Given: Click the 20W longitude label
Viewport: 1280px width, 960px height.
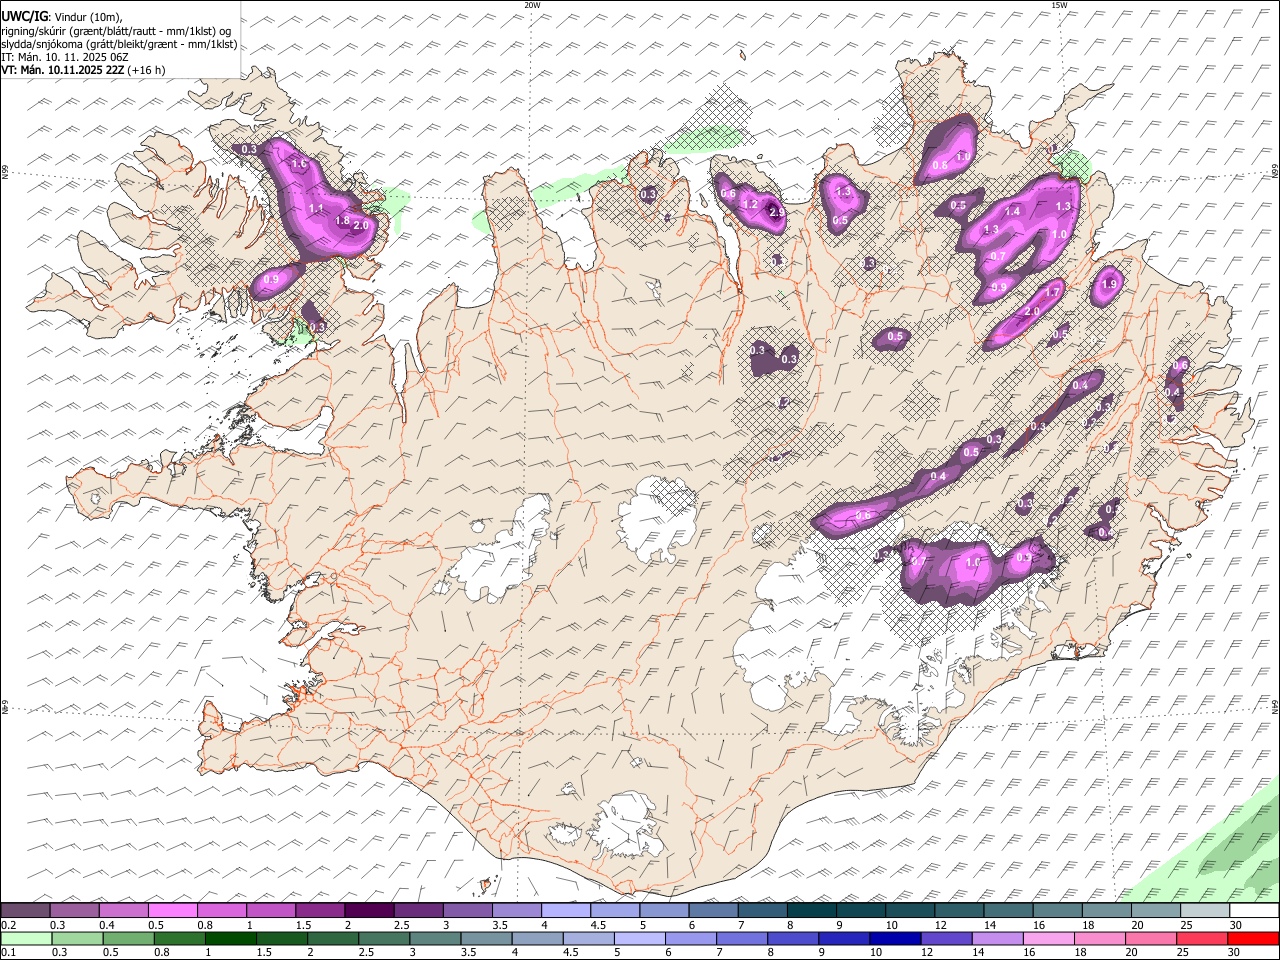Looking at the screenshot, I should 532,5.
